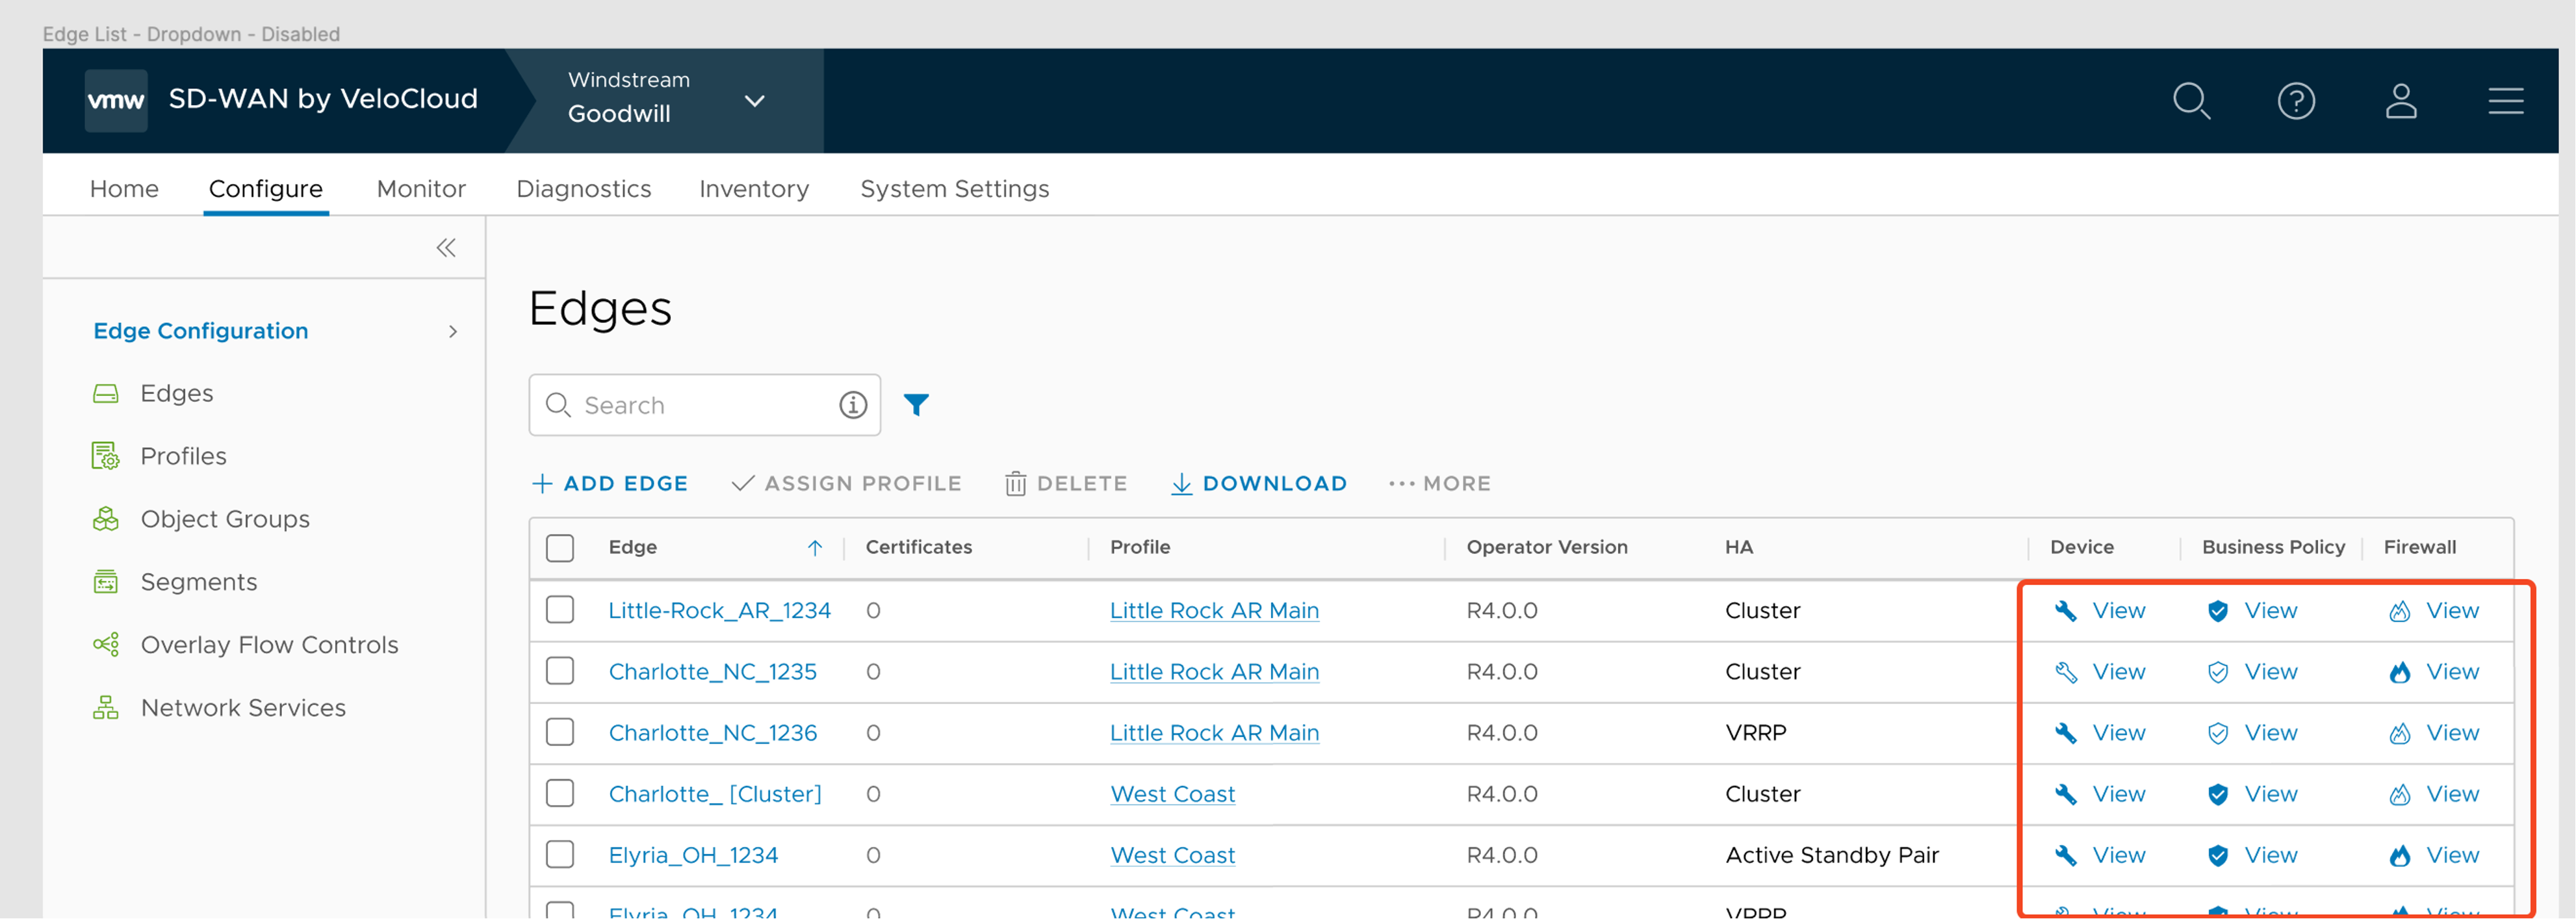Open the global search magnifier icon

2191,101
